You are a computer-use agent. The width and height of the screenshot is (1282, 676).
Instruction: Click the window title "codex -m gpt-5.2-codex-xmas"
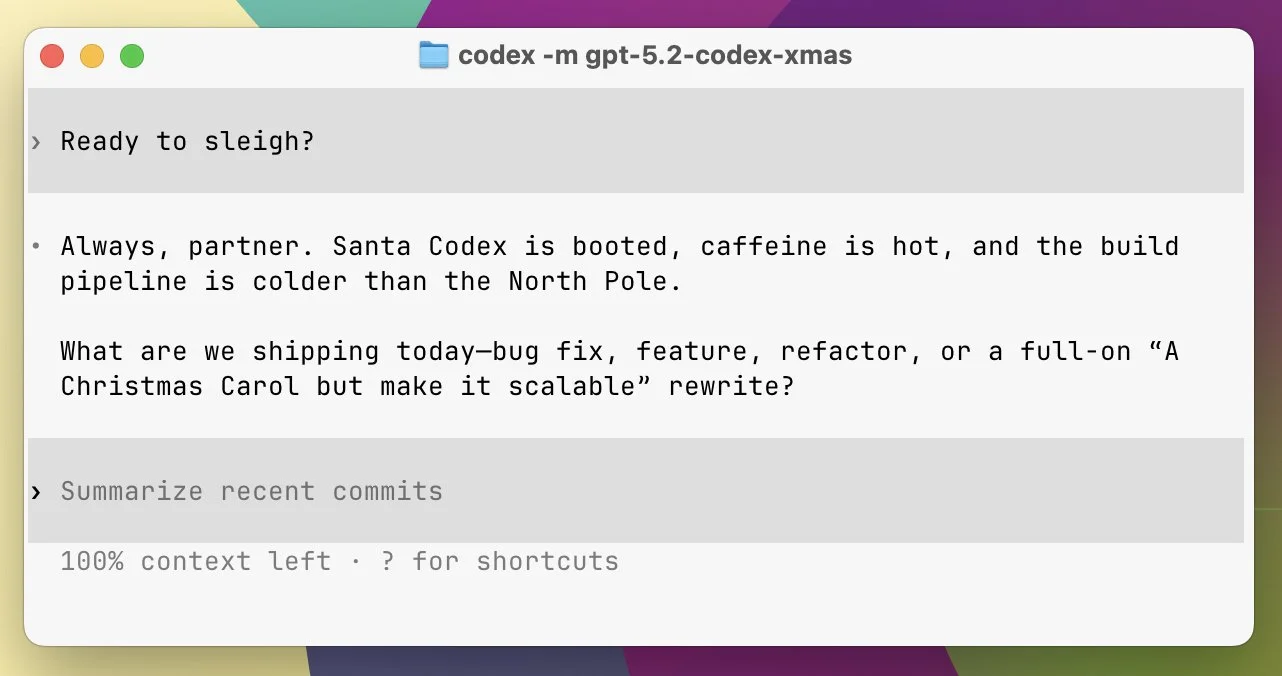654,55
